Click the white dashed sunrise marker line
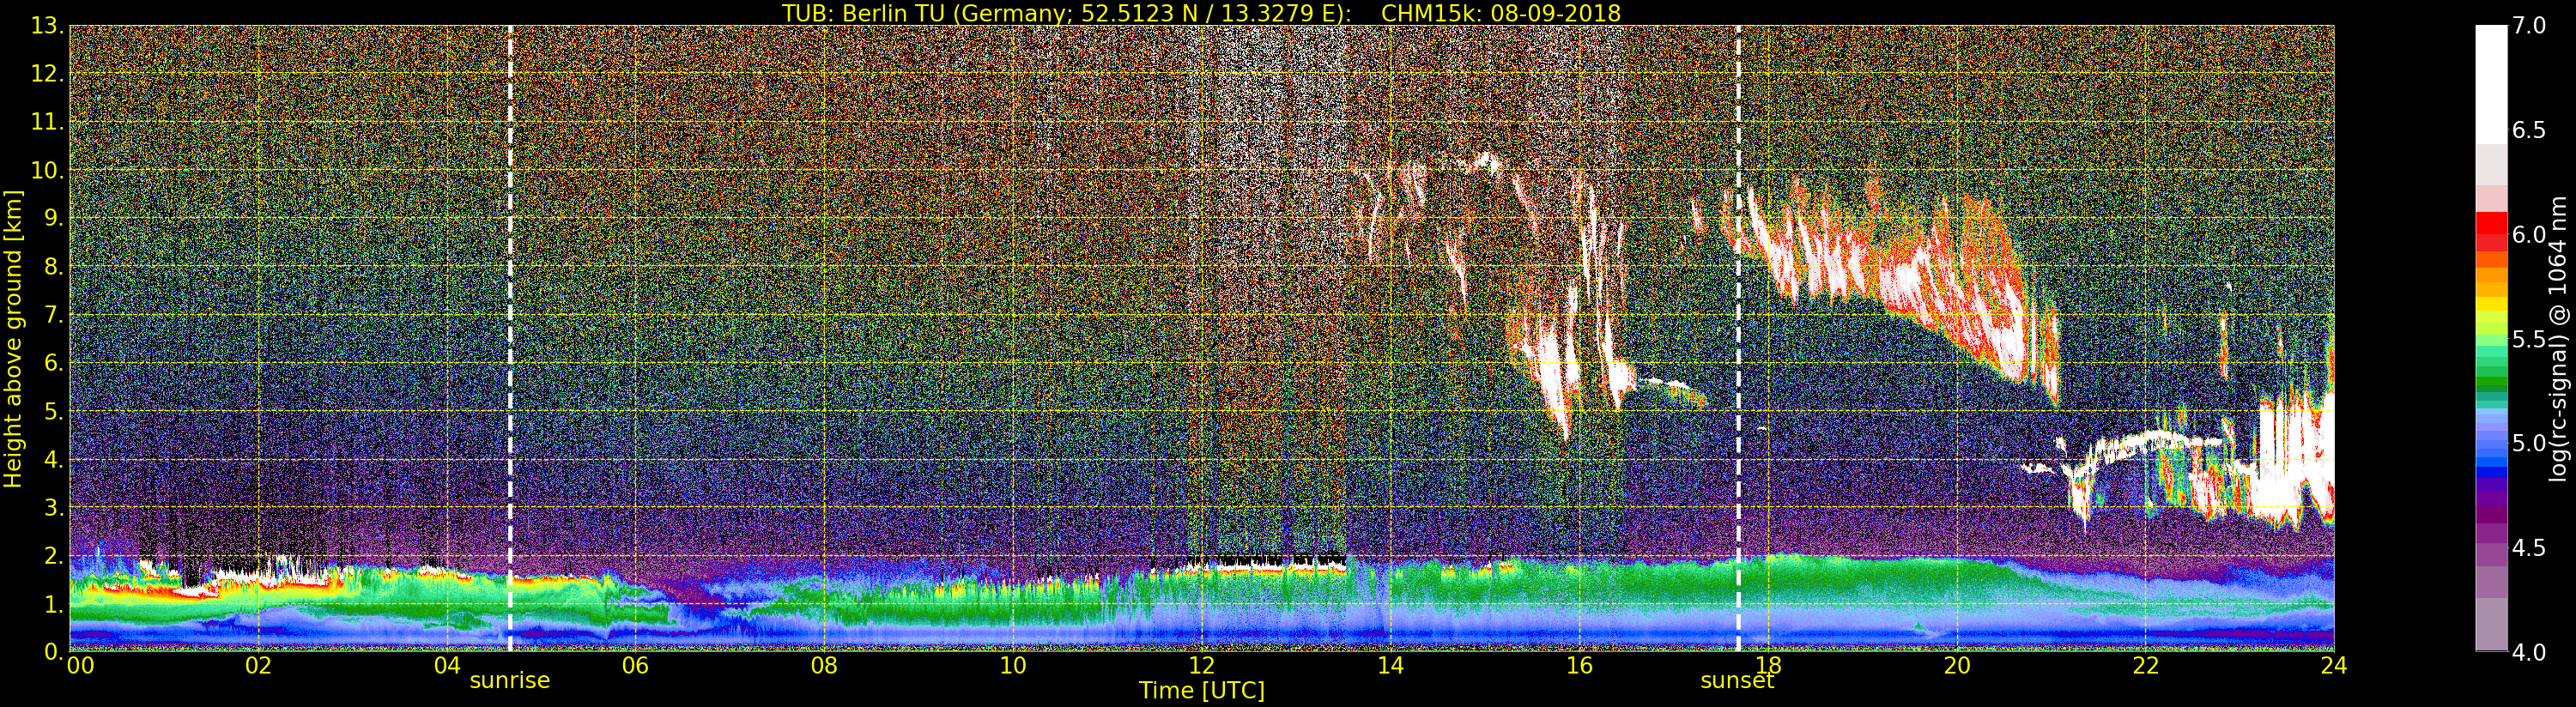 510,338
